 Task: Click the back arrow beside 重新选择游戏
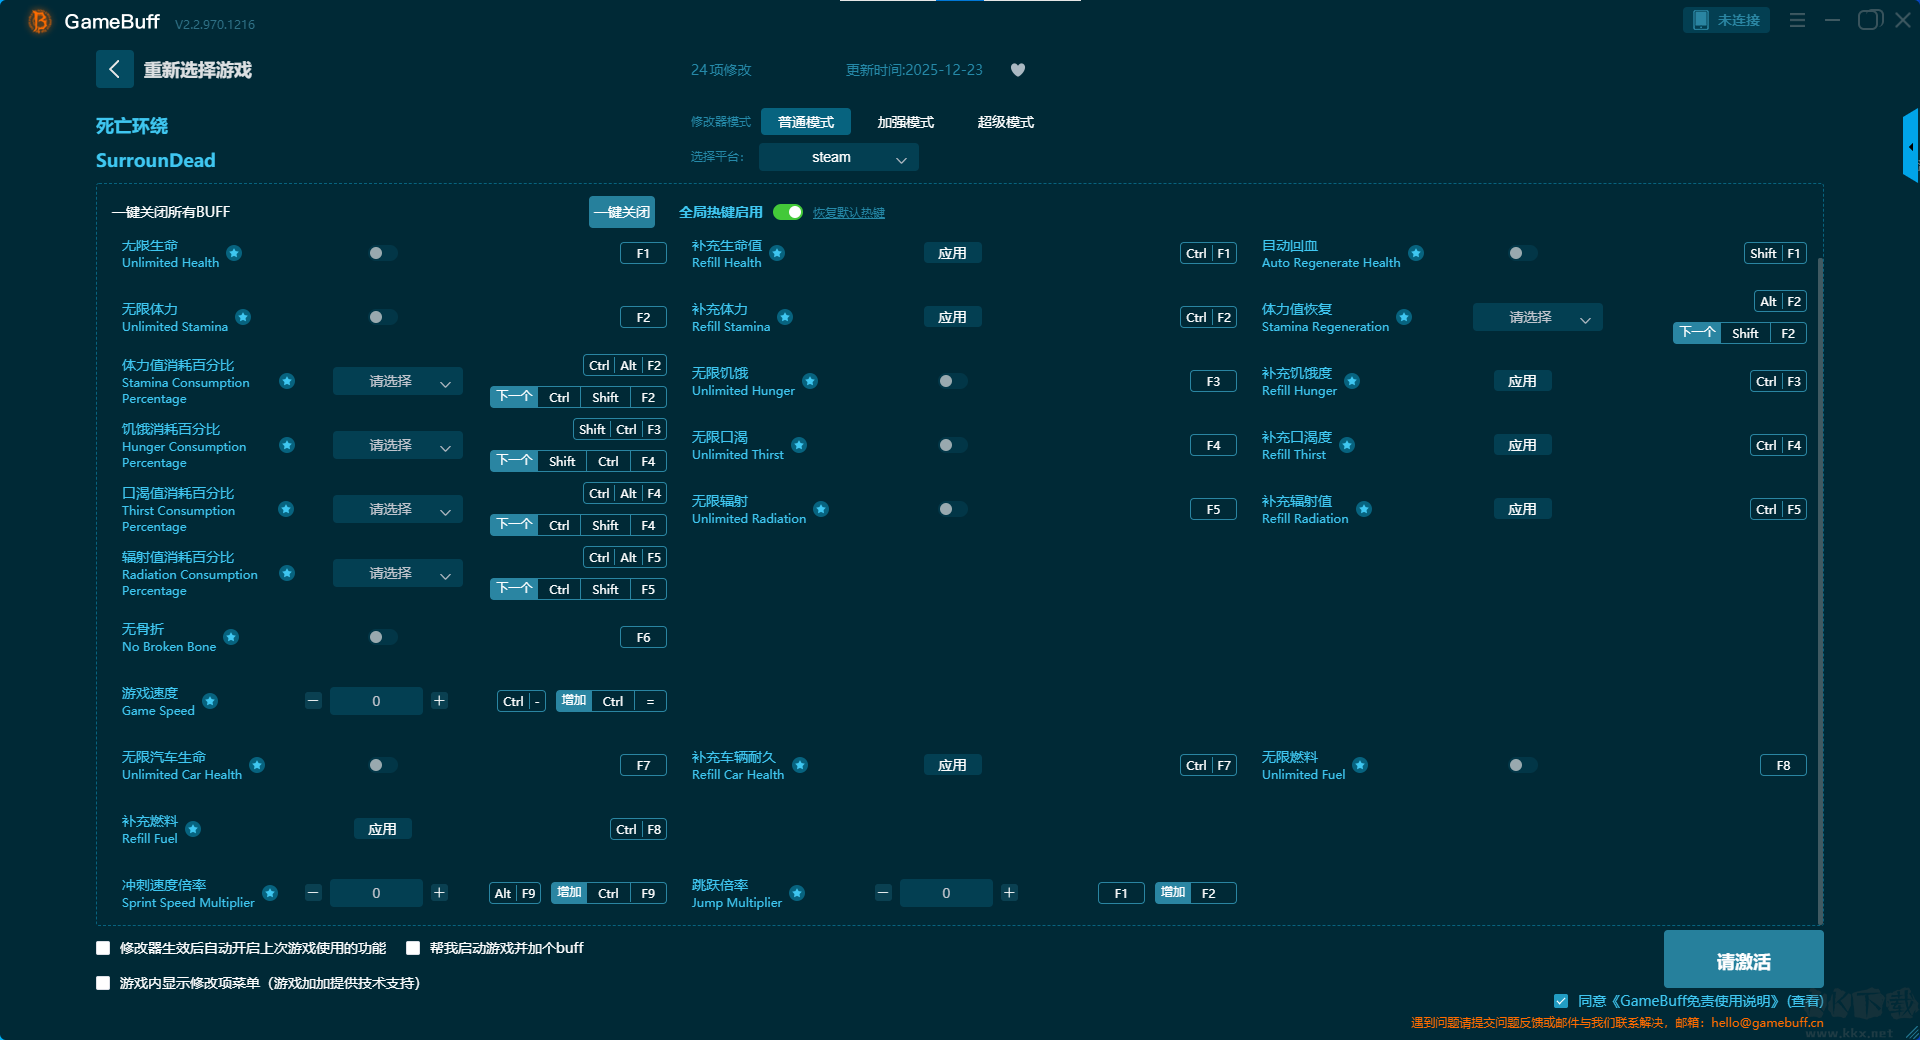(x=114, y=69)
